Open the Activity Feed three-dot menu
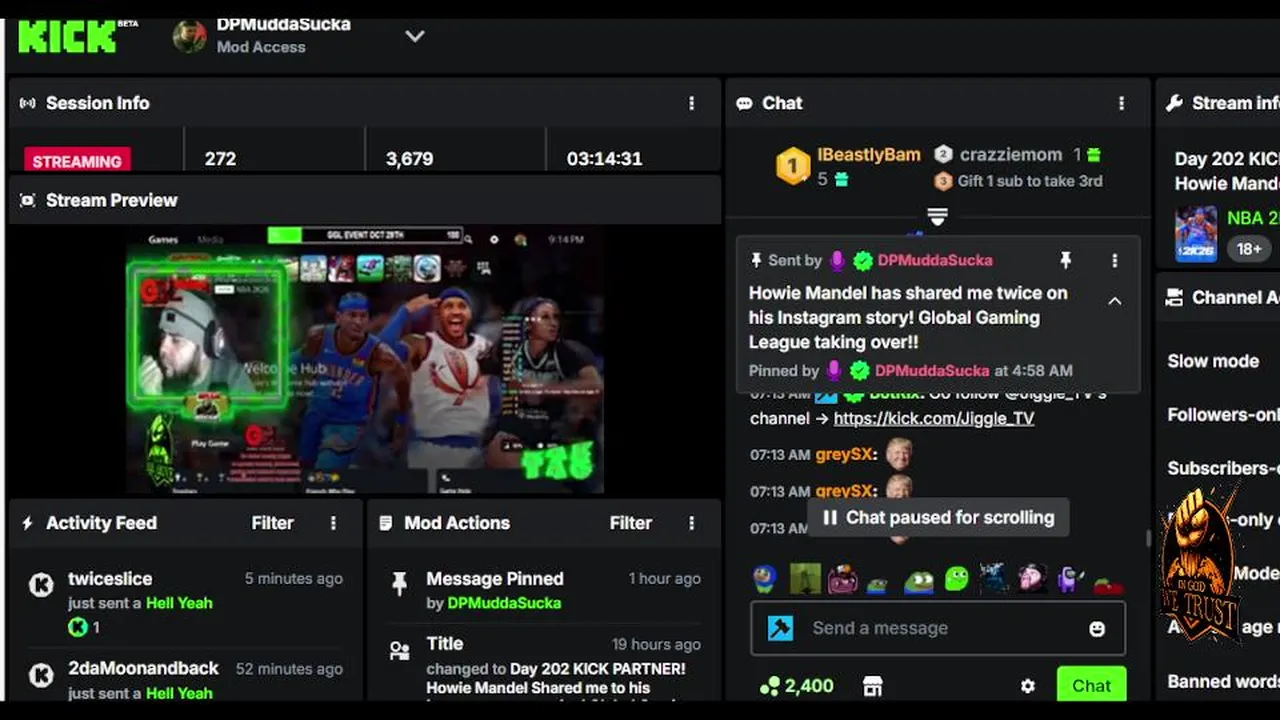This screenshot has height=720, width=1280. point(333,523)
